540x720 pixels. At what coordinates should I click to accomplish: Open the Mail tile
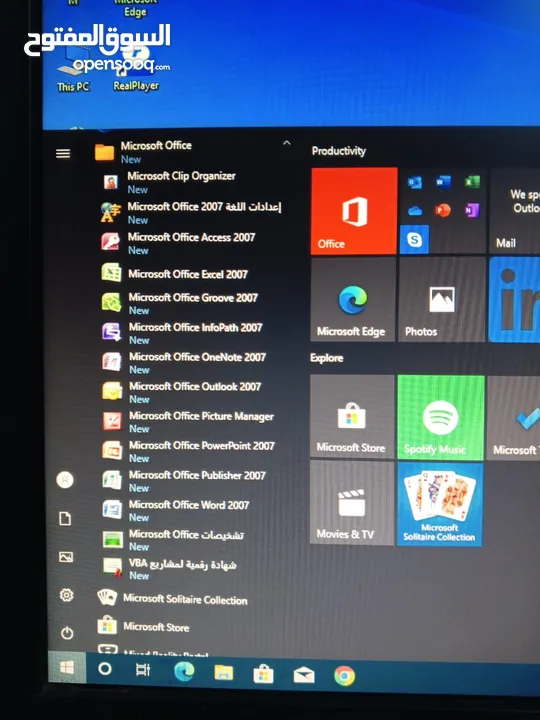[514, 211]
